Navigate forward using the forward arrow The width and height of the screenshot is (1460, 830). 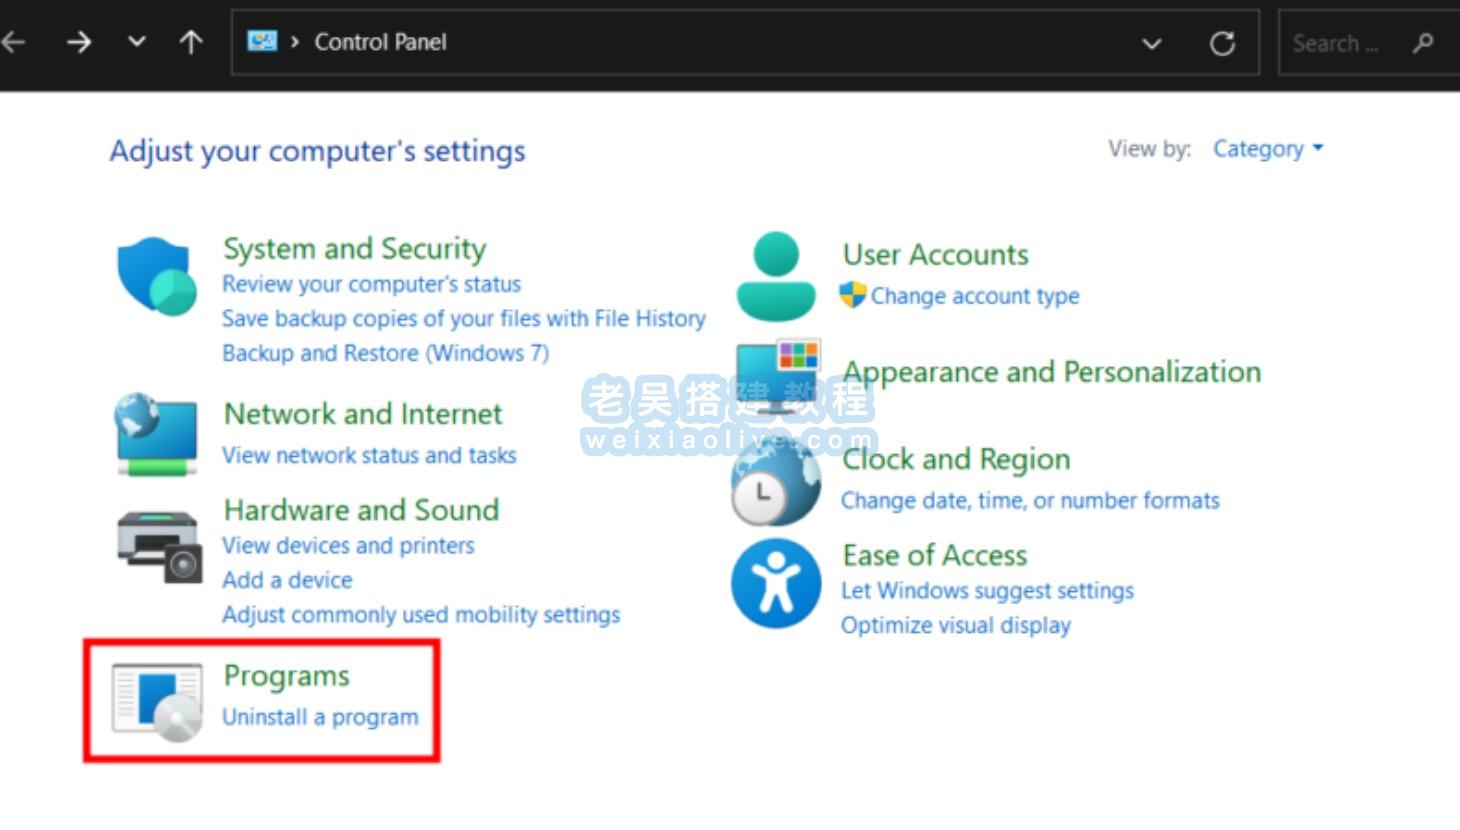click(x=79, y=42)
